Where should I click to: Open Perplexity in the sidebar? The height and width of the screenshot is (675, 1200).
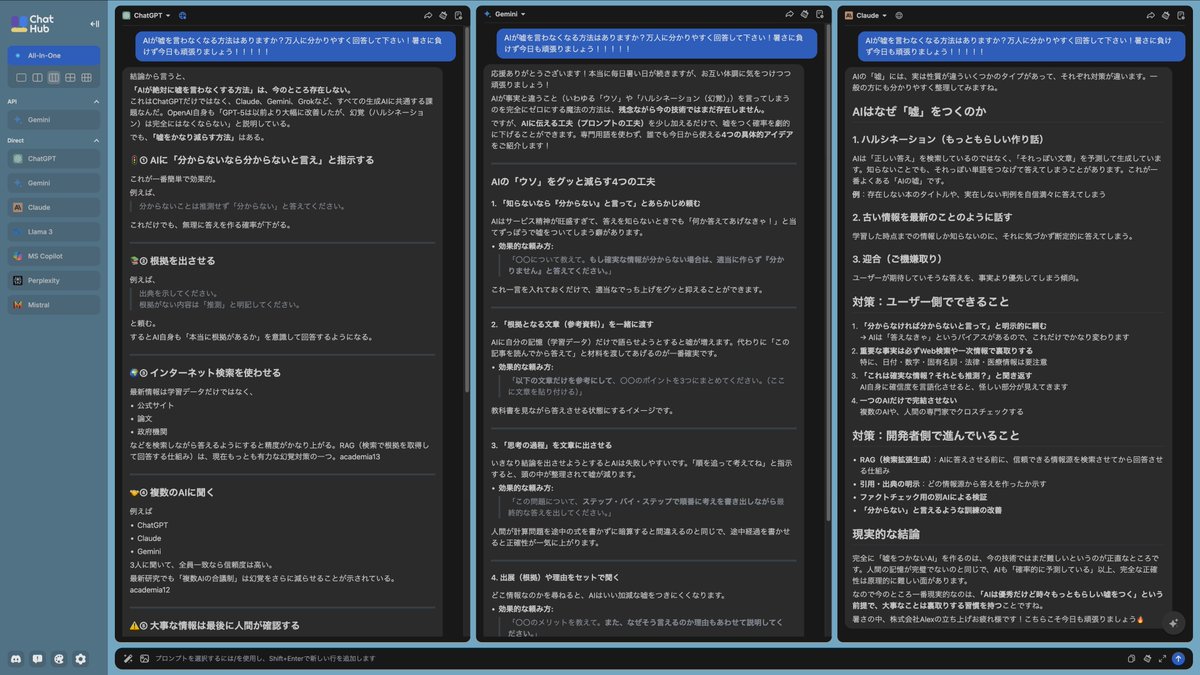coord(54,280)
